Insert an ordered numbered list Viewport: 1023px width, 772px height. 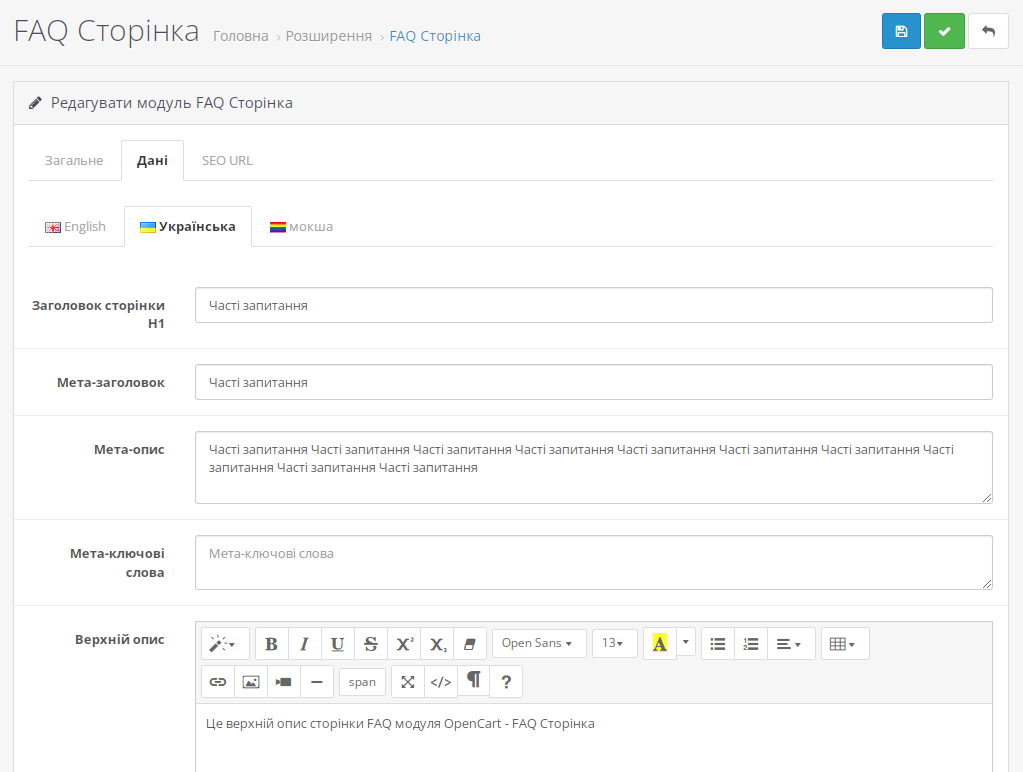pos(751,644)
